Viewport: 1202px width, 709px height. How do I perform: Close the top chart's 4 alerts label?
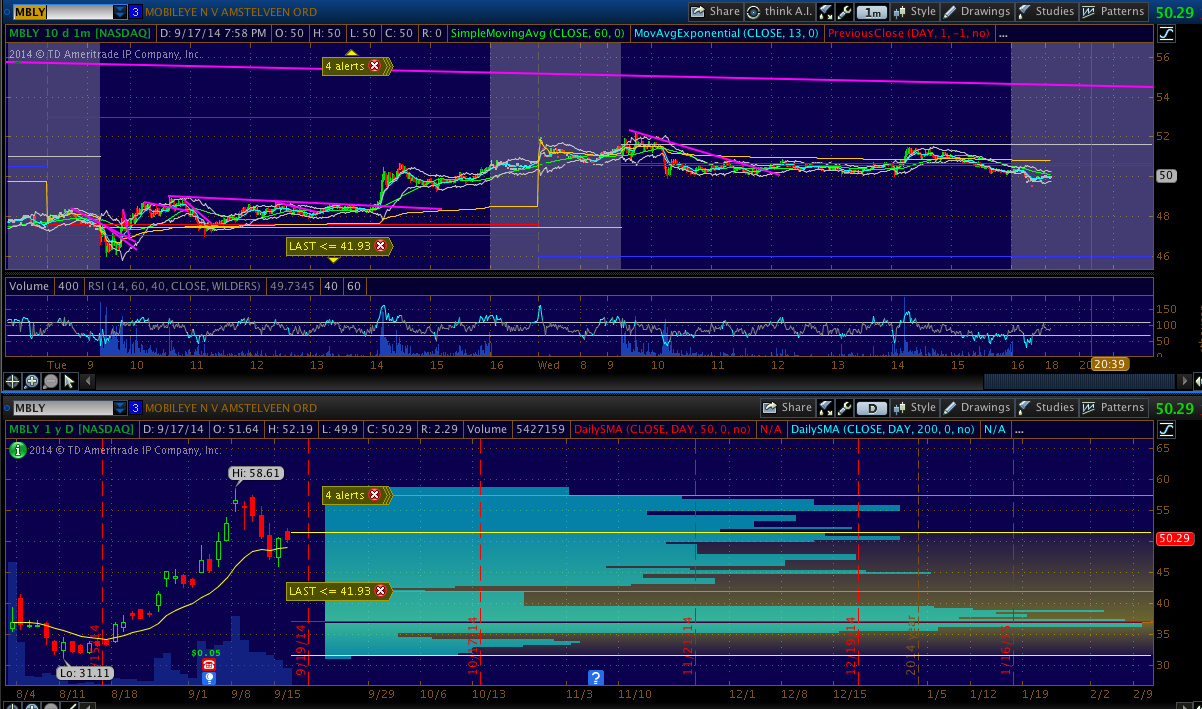(375, 66)
